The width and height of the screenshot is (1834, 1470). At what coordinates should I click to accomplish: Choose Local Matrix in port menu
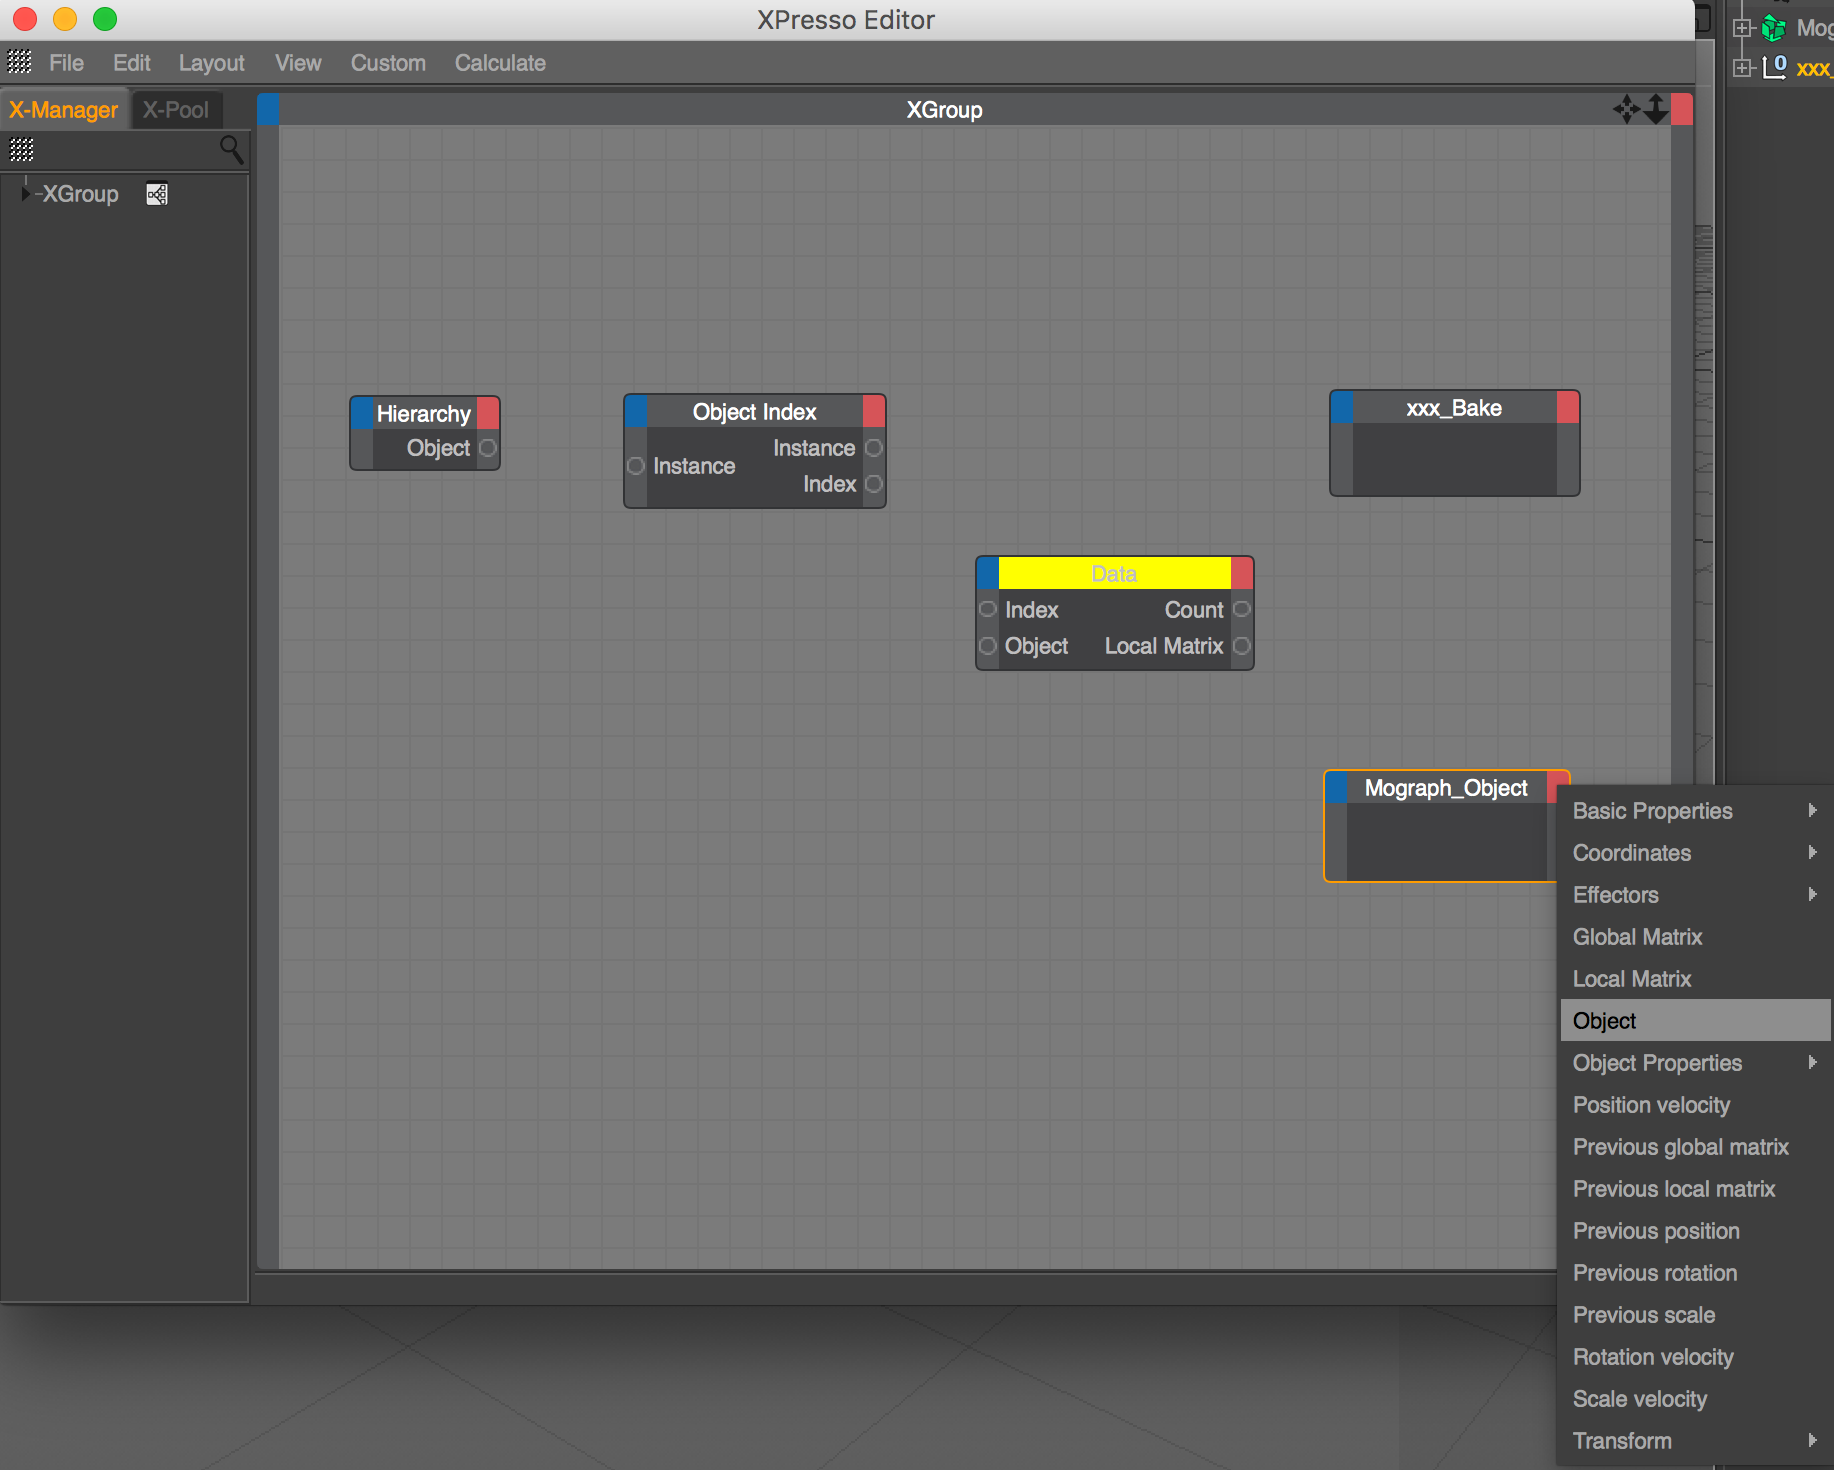(x=1632, y=979)
